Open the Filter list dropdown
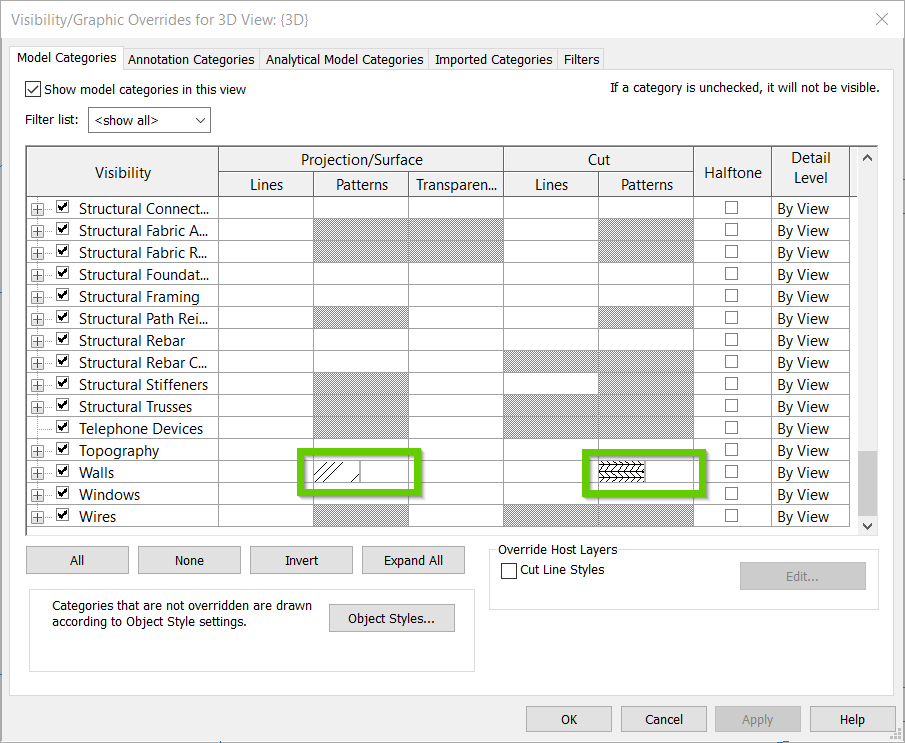This screenshot has height=743, width=905. (149, 120)
